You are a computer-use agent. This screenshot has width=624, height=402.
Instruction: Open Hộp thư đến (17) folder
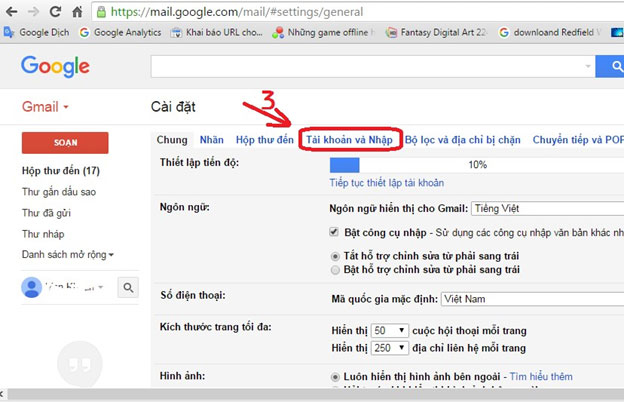pyautogui.click(x=61, y=171)
